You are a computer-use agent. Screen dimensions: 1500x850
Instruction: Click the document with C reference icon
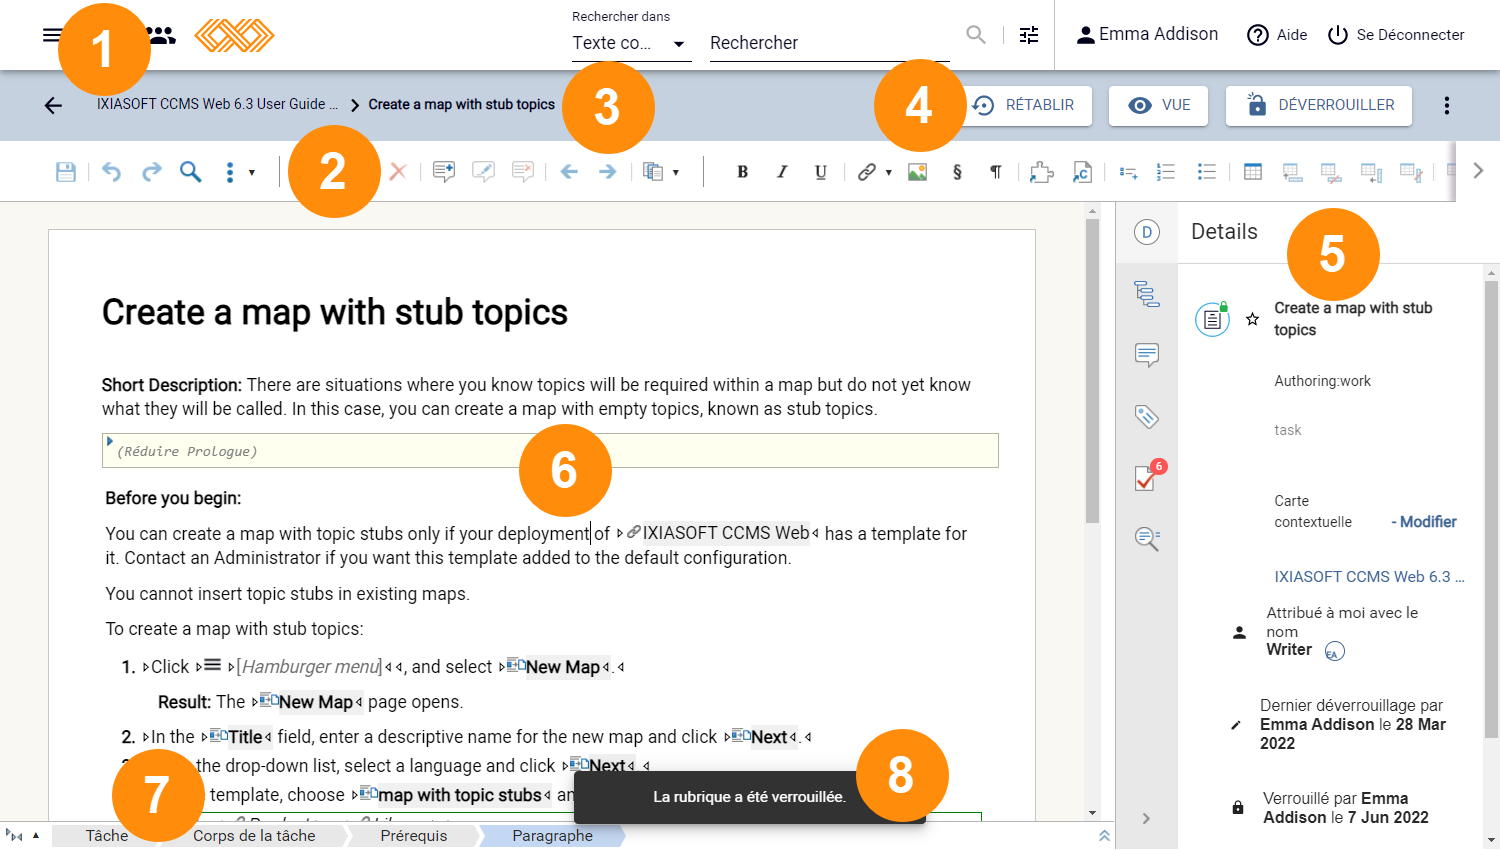click(1082, 172)
